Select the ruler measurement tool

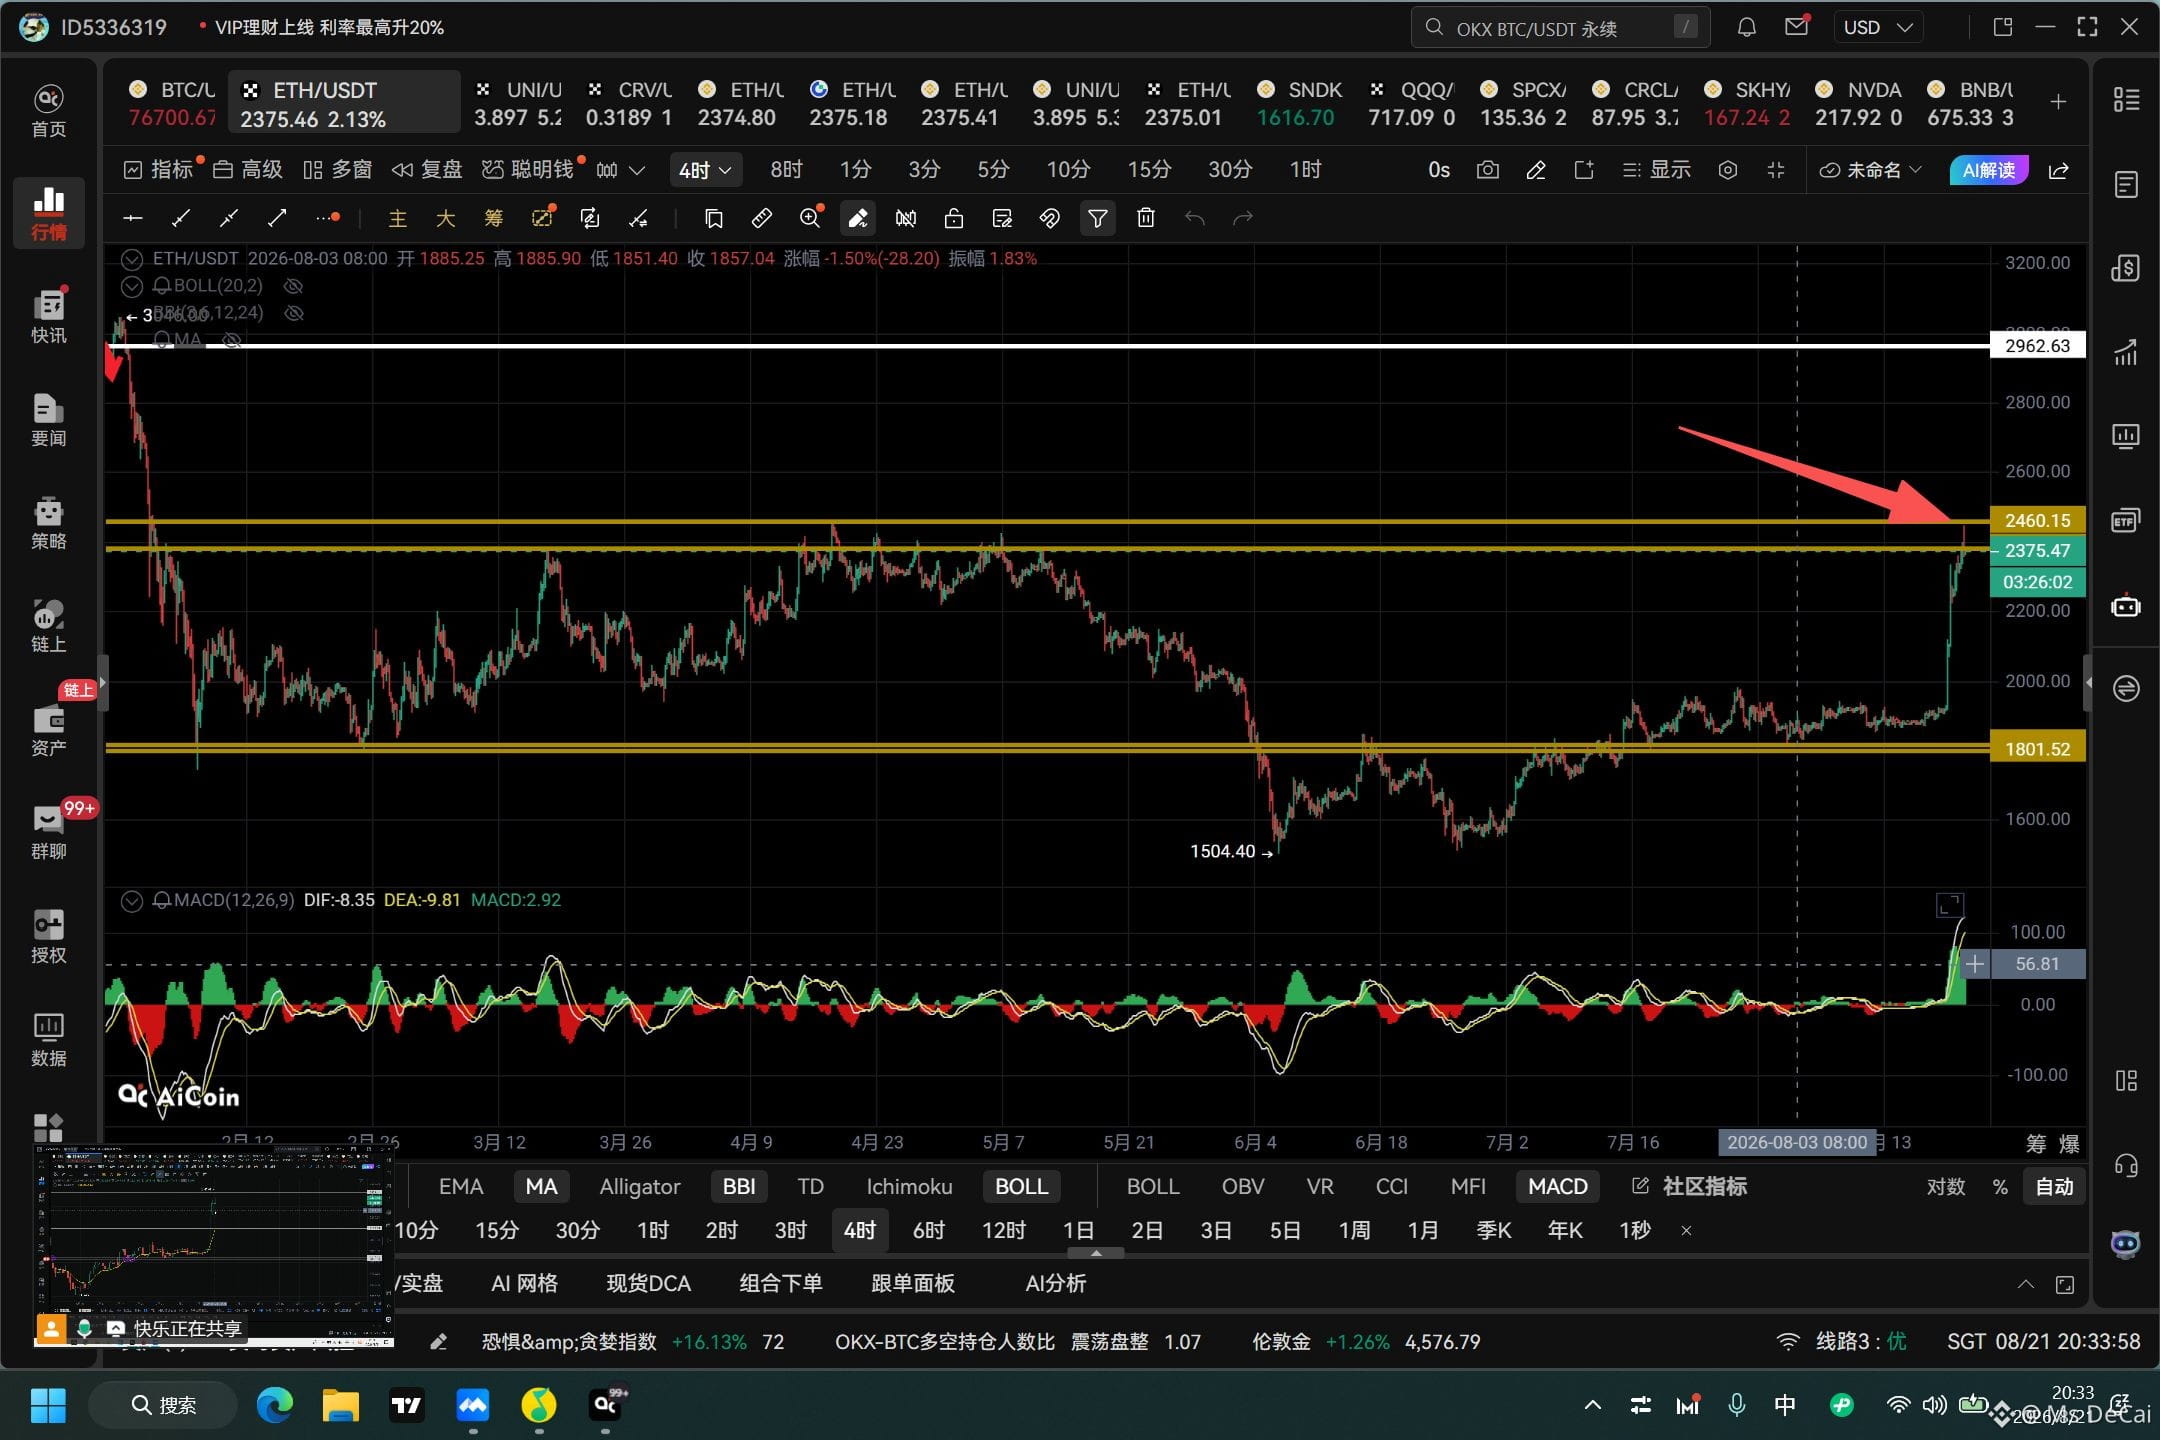point(762,218)
